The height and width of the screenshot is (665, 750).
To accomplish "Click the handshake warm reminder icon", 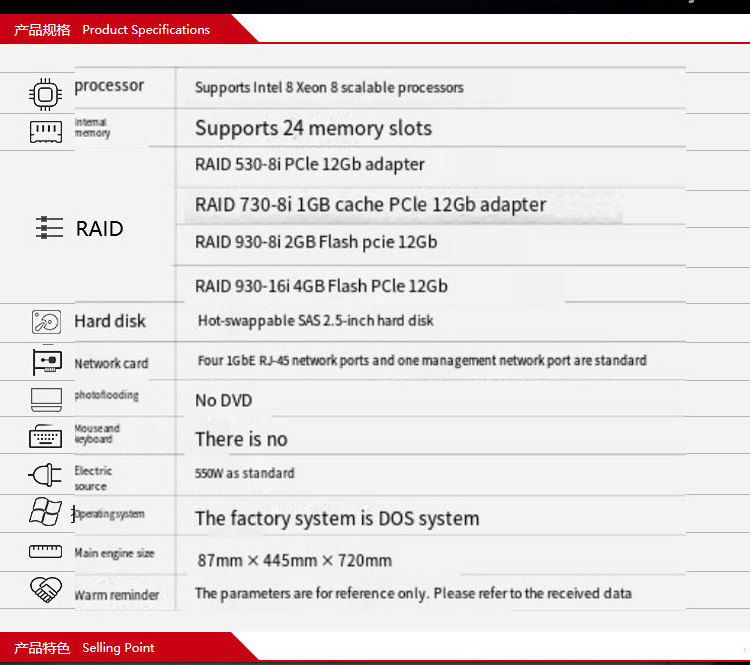I will (x=46, y=590).
